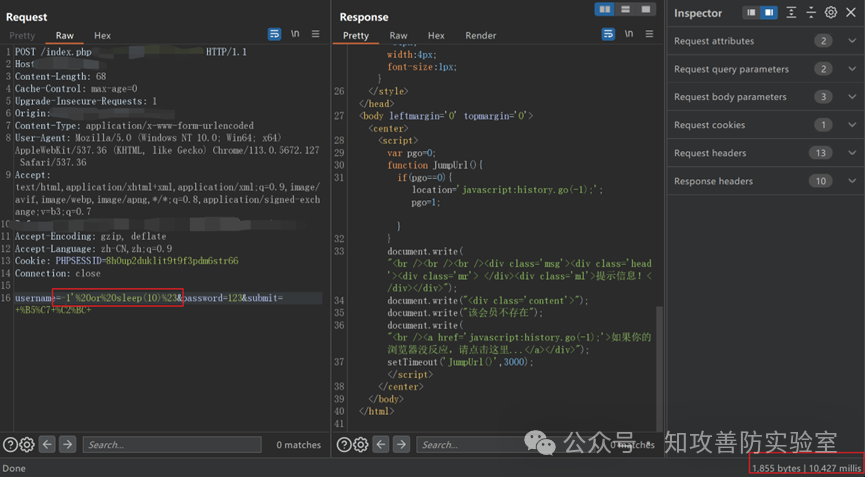865x477 pixels.
Task: Click Inspector collapse all sections icon
Action: tap(810, 13)
